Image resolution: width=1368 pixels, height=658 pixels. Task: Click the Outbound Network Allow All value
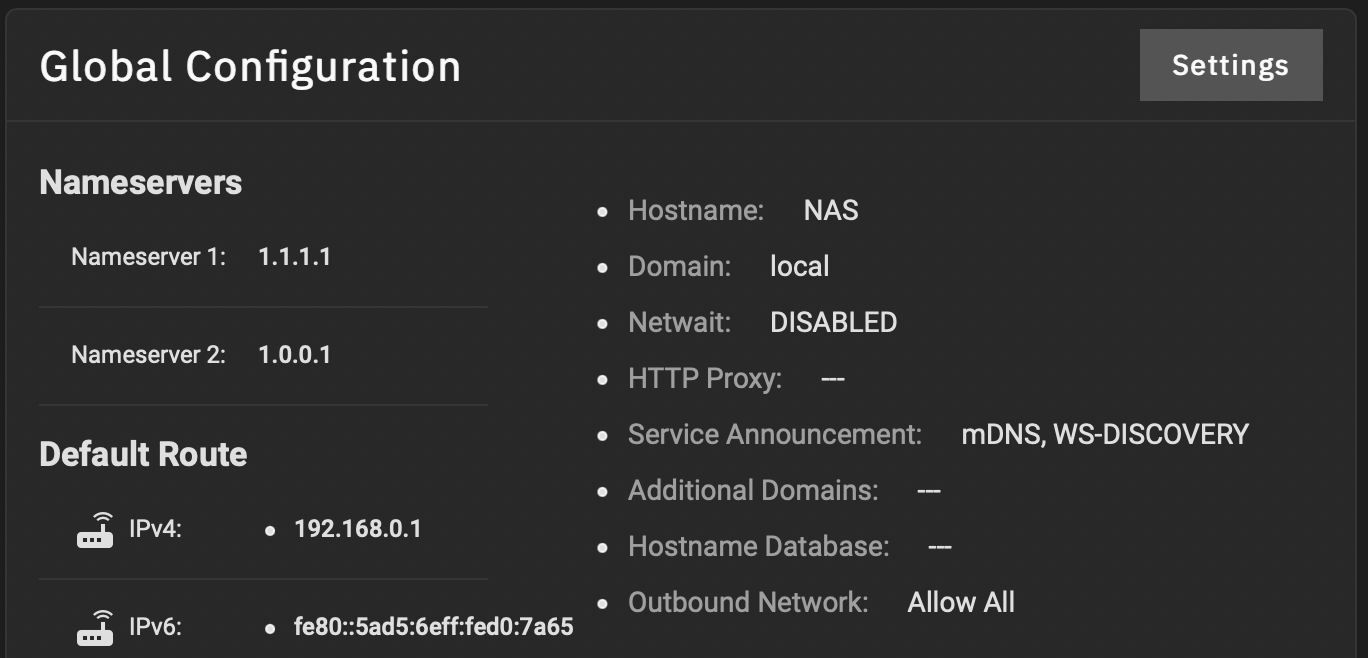(961, 603)
